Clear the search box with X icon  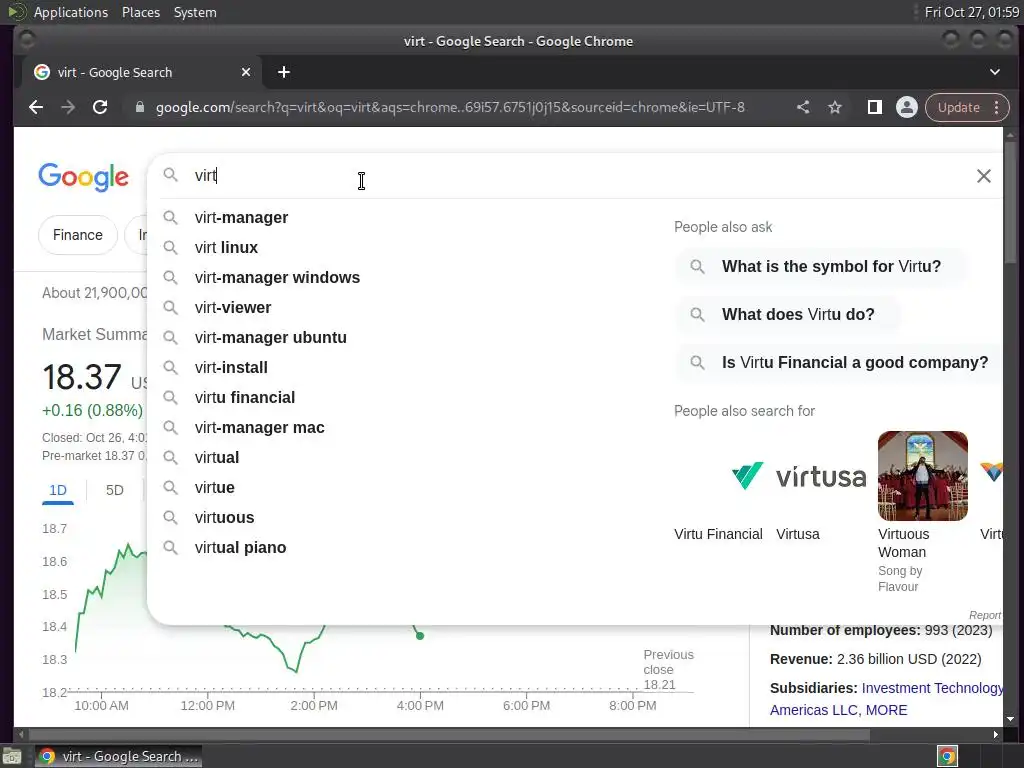pyautogui.click(x=984, y=176)
